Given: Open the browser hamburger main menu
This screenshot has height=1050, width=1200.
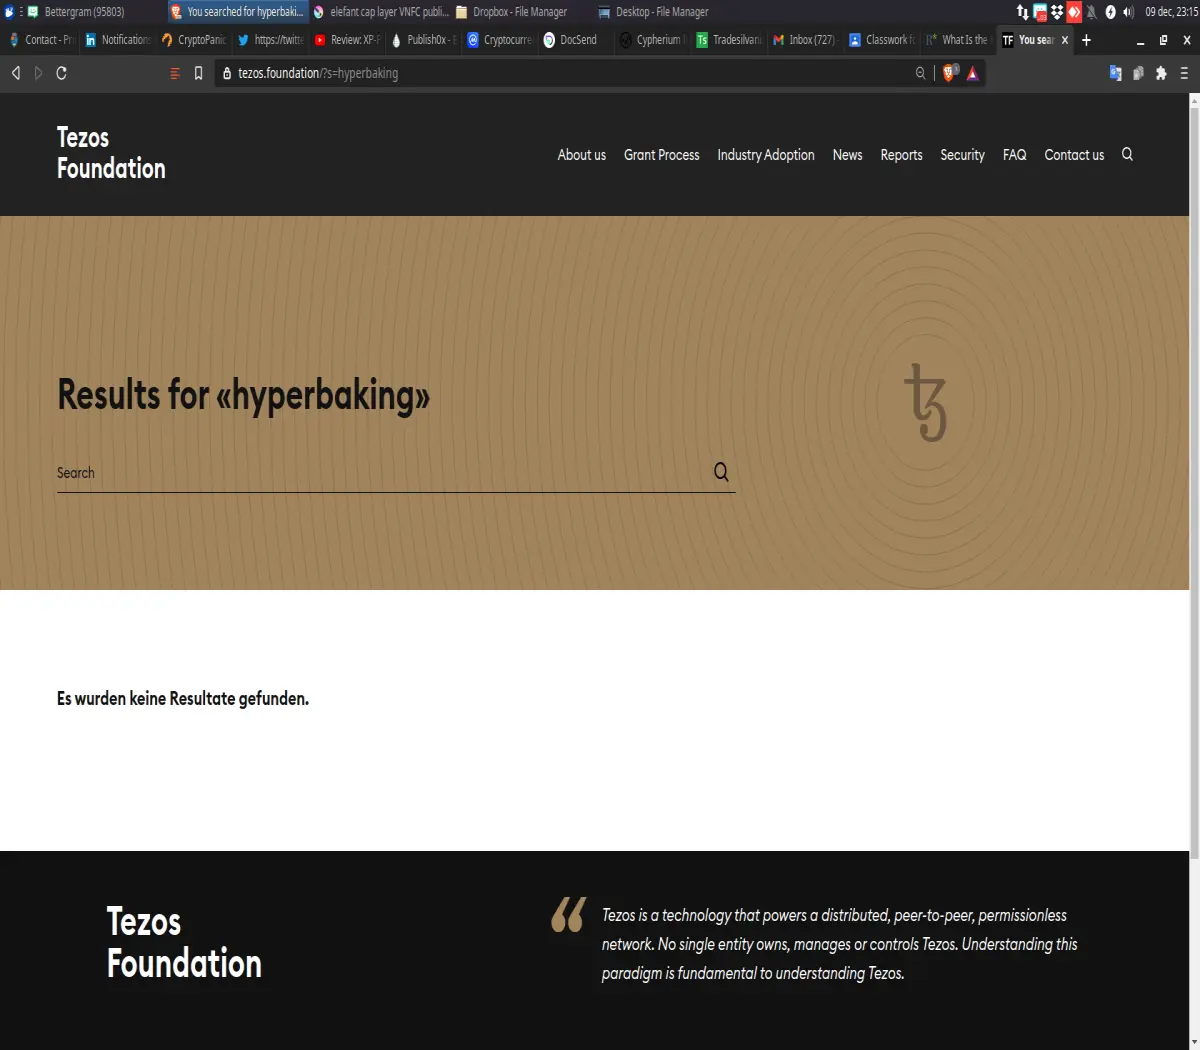Looking at the screenshot, I should 1184,73.
